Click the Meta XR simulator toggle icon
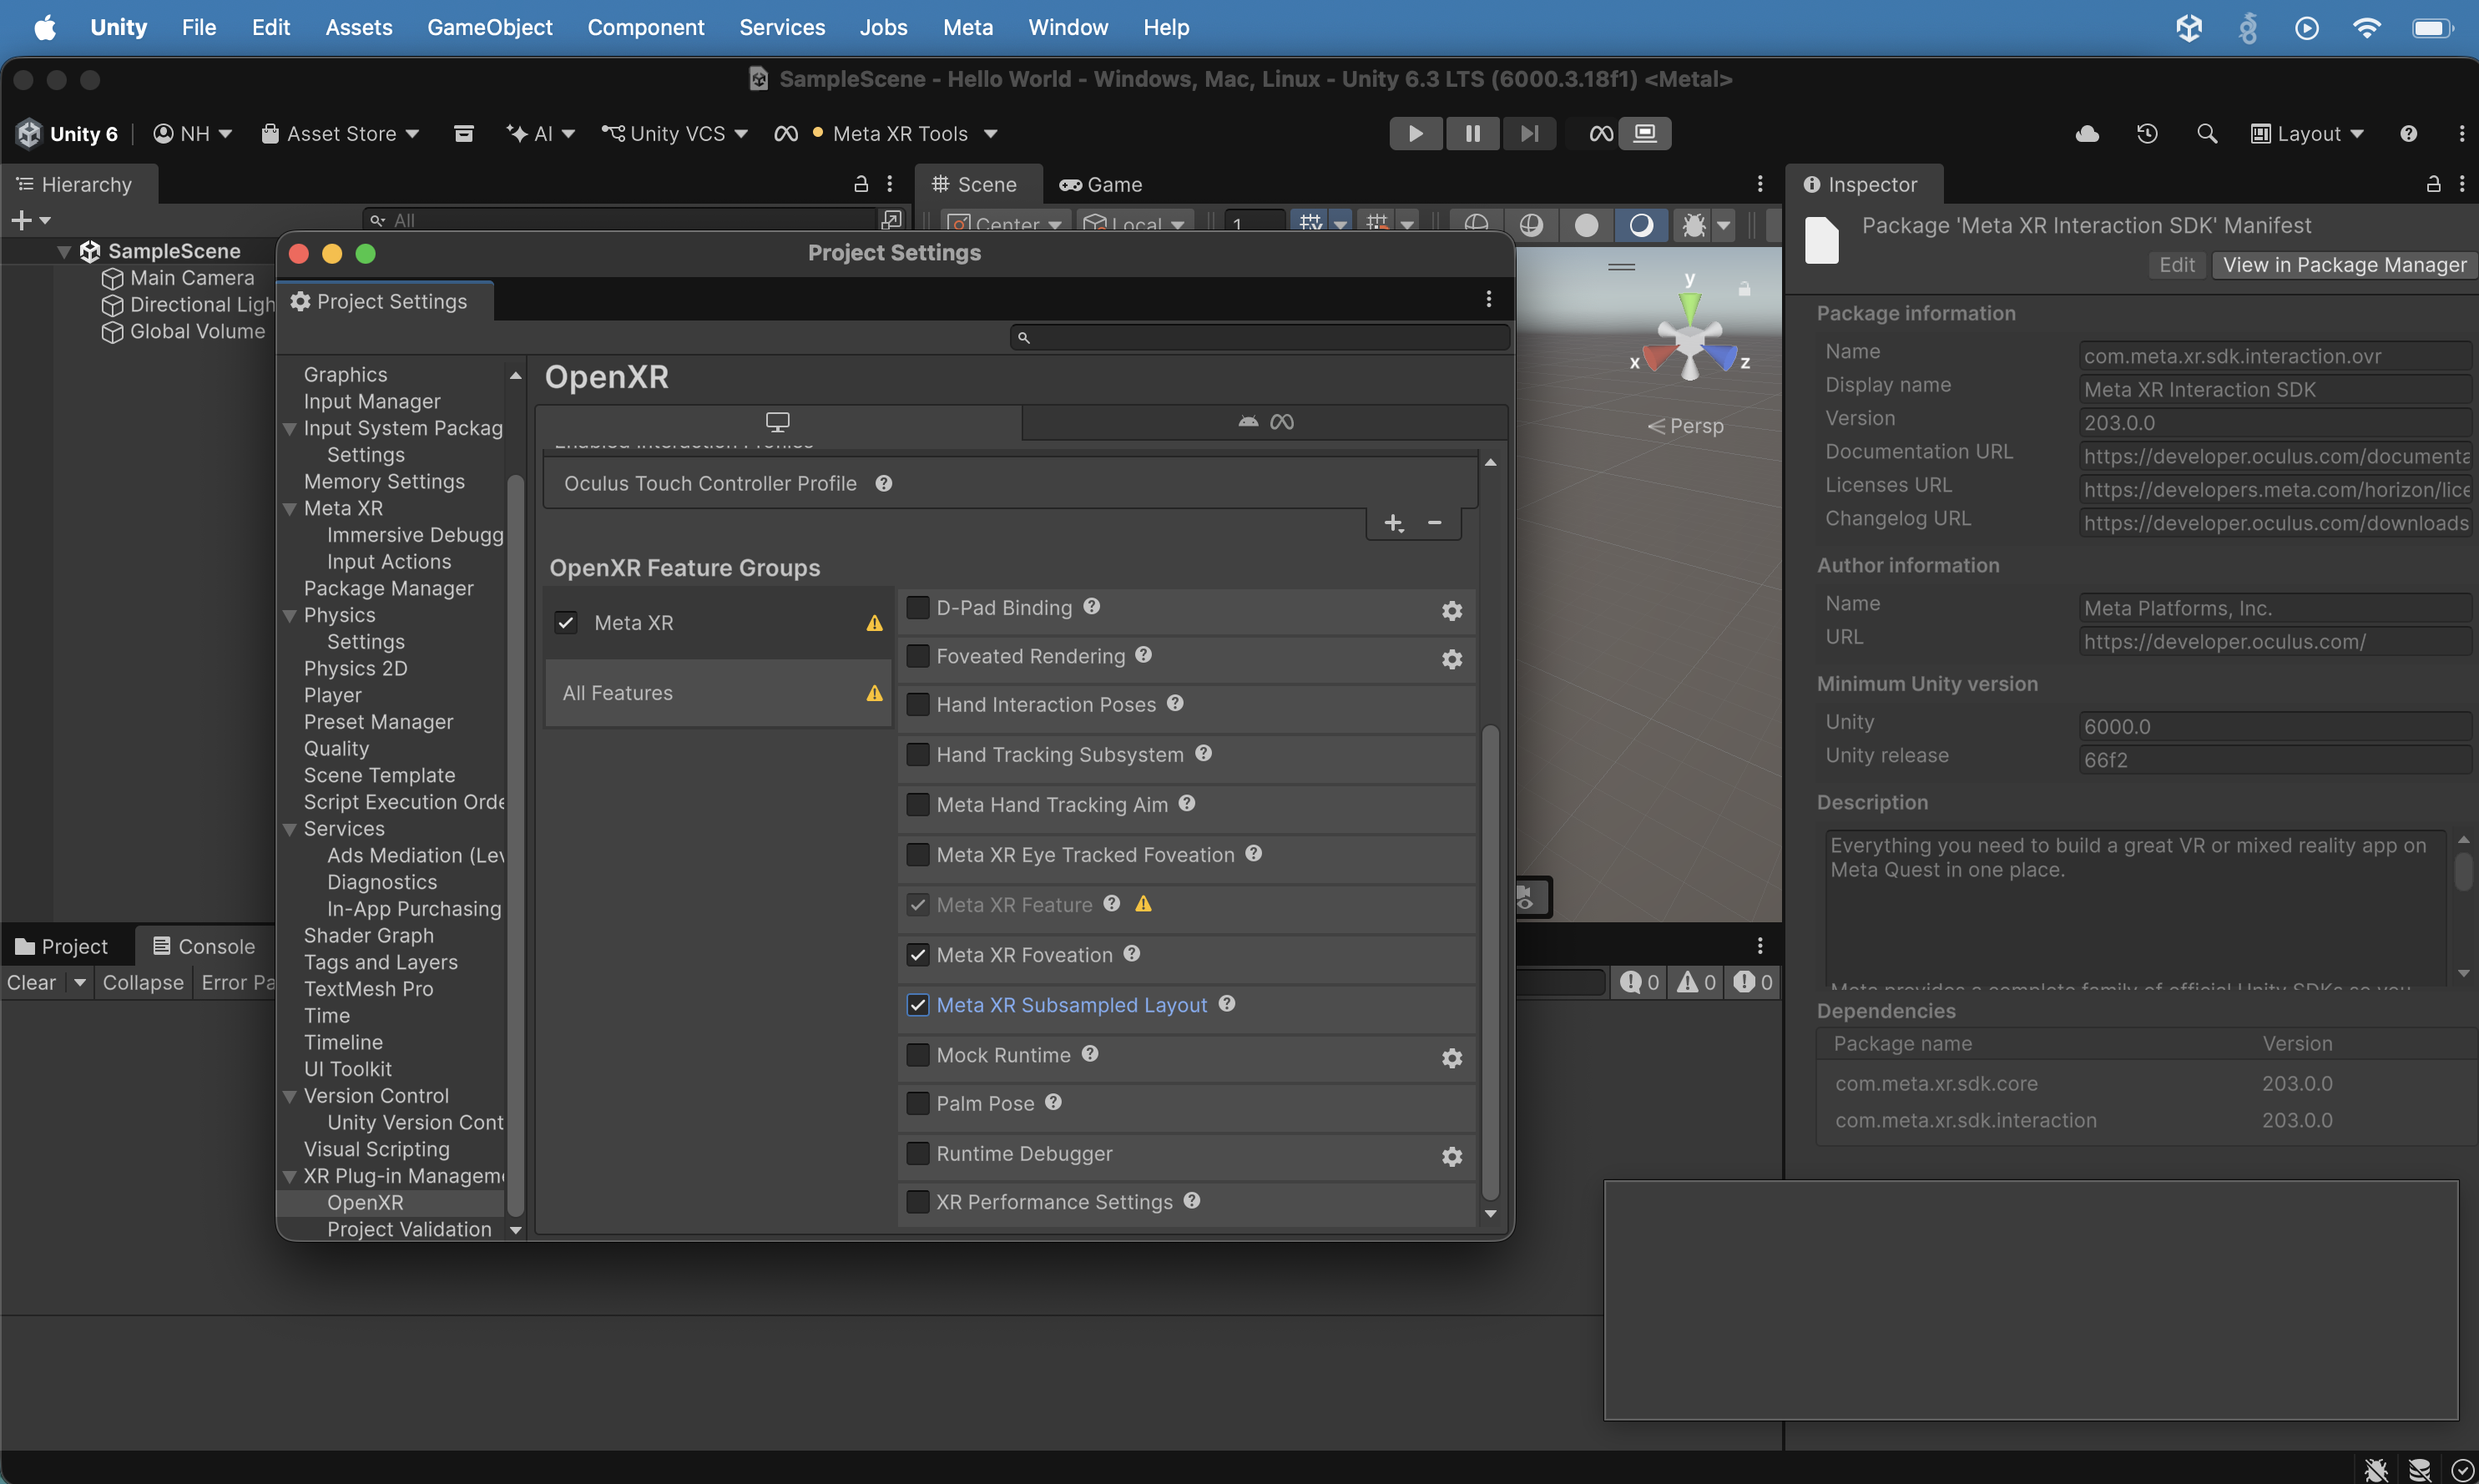The width and height of the screenshot is (2479, 1484). (1601, 133)
